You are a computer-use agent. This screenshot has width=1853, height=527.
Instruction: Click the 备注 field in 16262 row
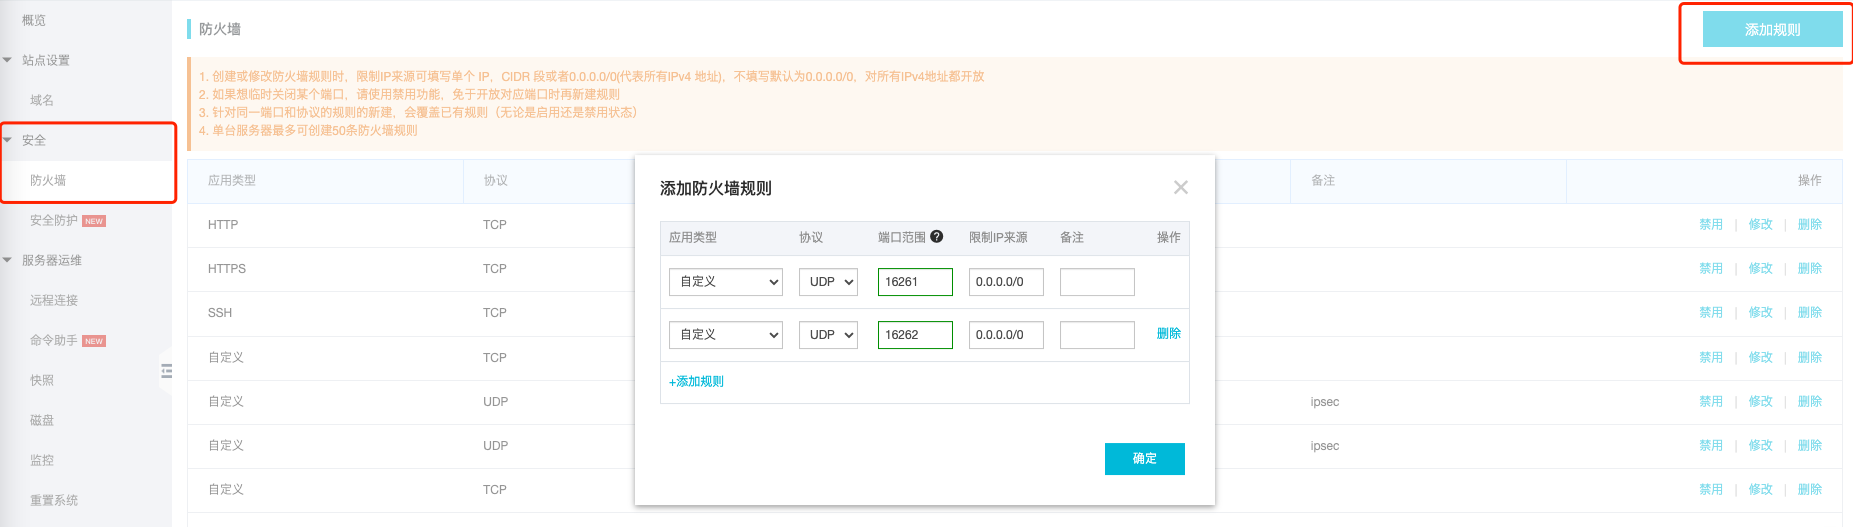coord(1097,335)
